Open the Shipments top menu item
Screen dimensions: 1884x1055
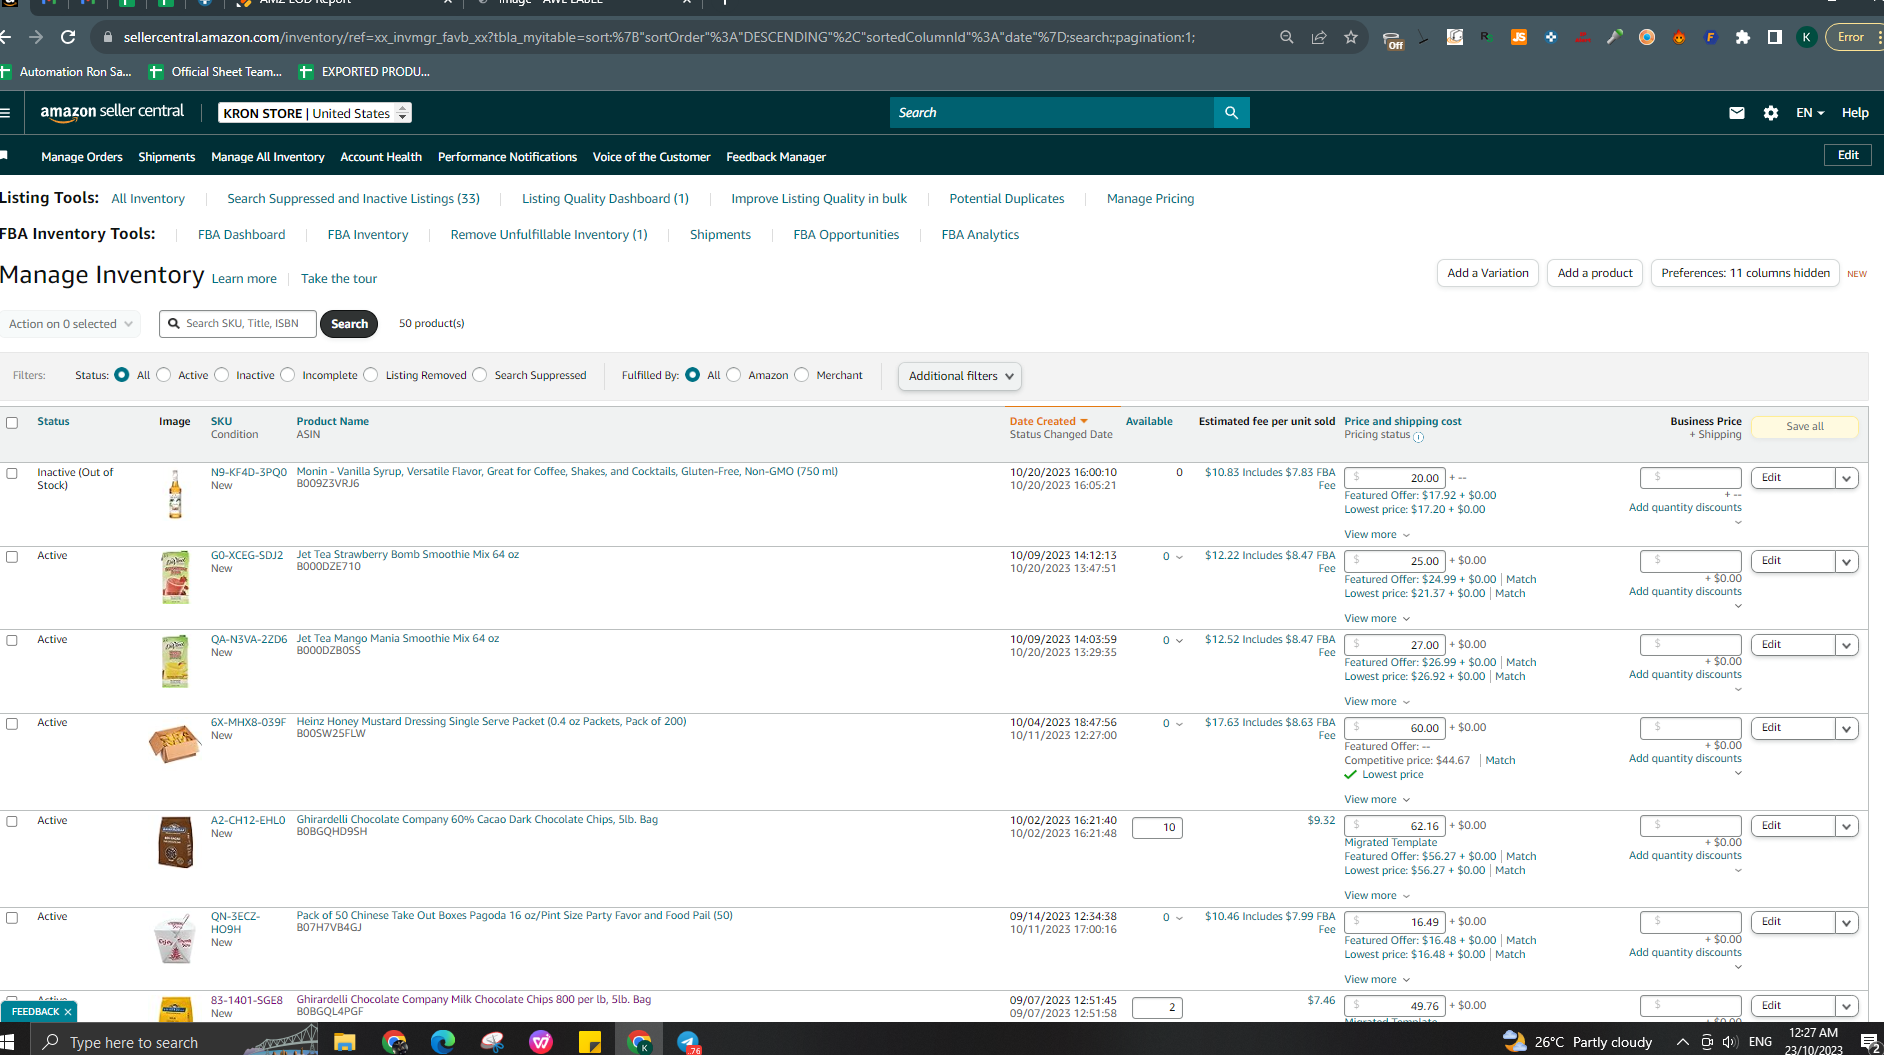[167, 157]
